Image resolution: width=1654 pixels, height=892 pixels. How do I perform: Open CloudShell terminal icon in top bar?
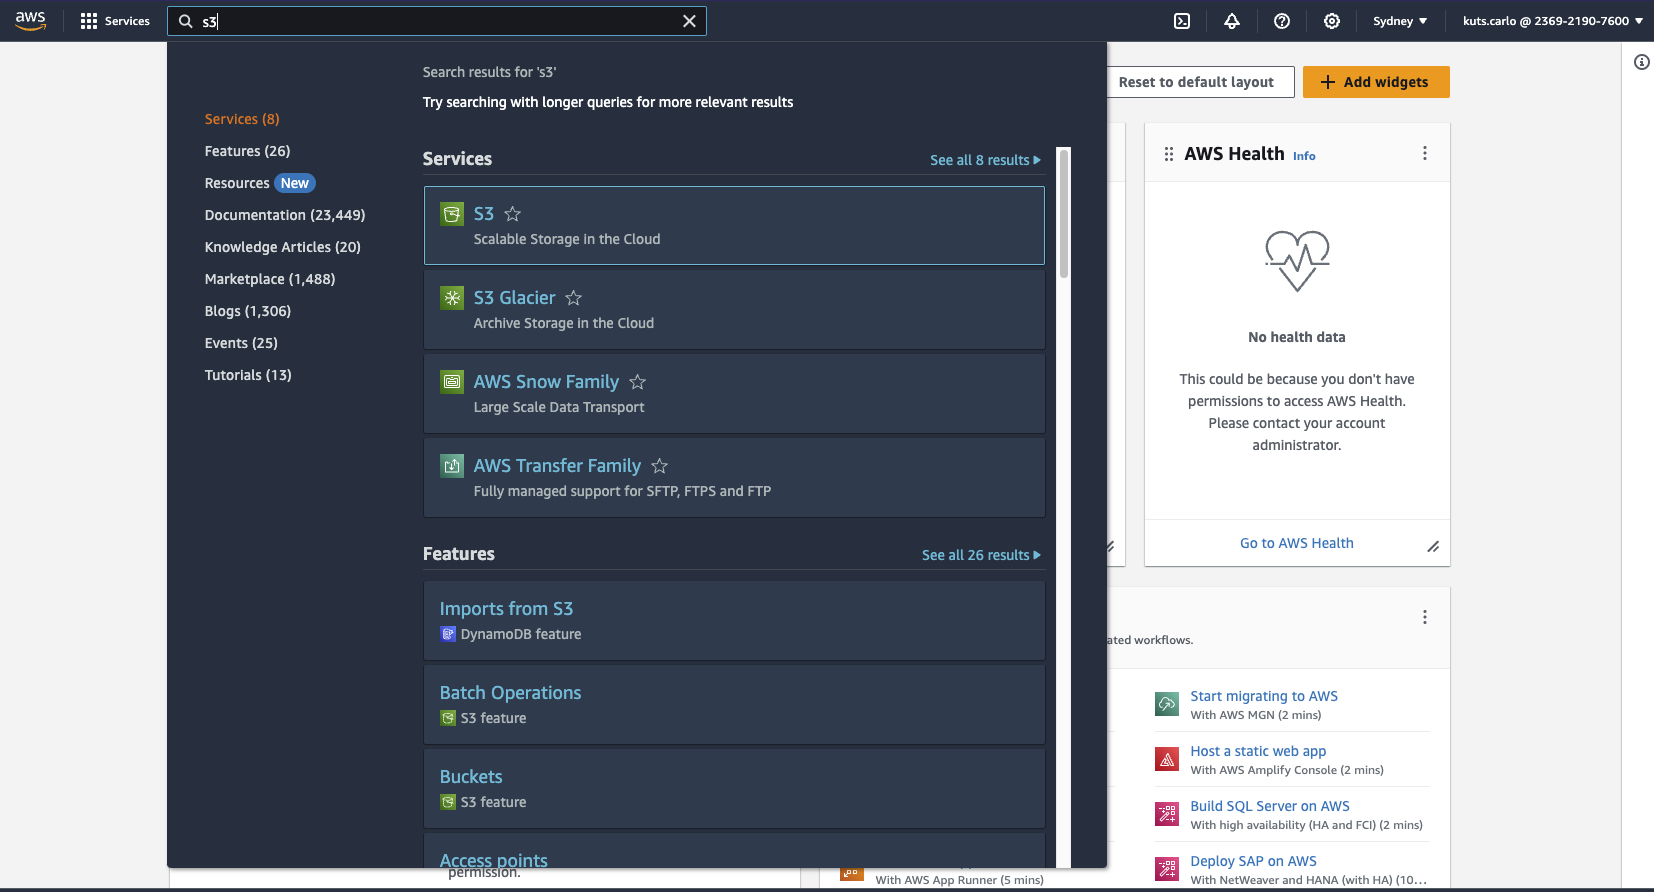coord(1182,21)
